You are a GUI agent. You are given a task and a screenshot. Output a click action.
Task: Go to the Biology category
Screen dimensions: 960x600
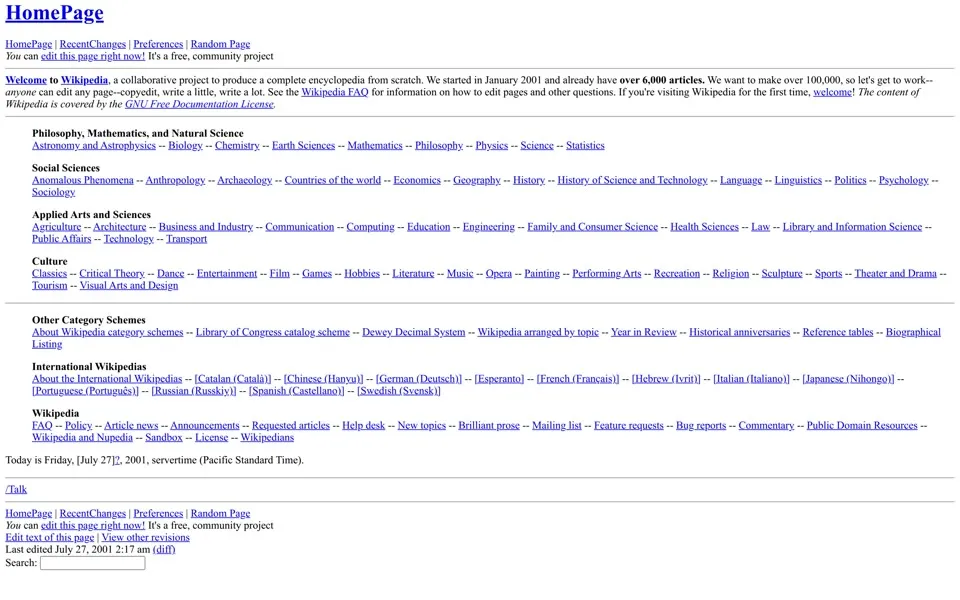185,145
